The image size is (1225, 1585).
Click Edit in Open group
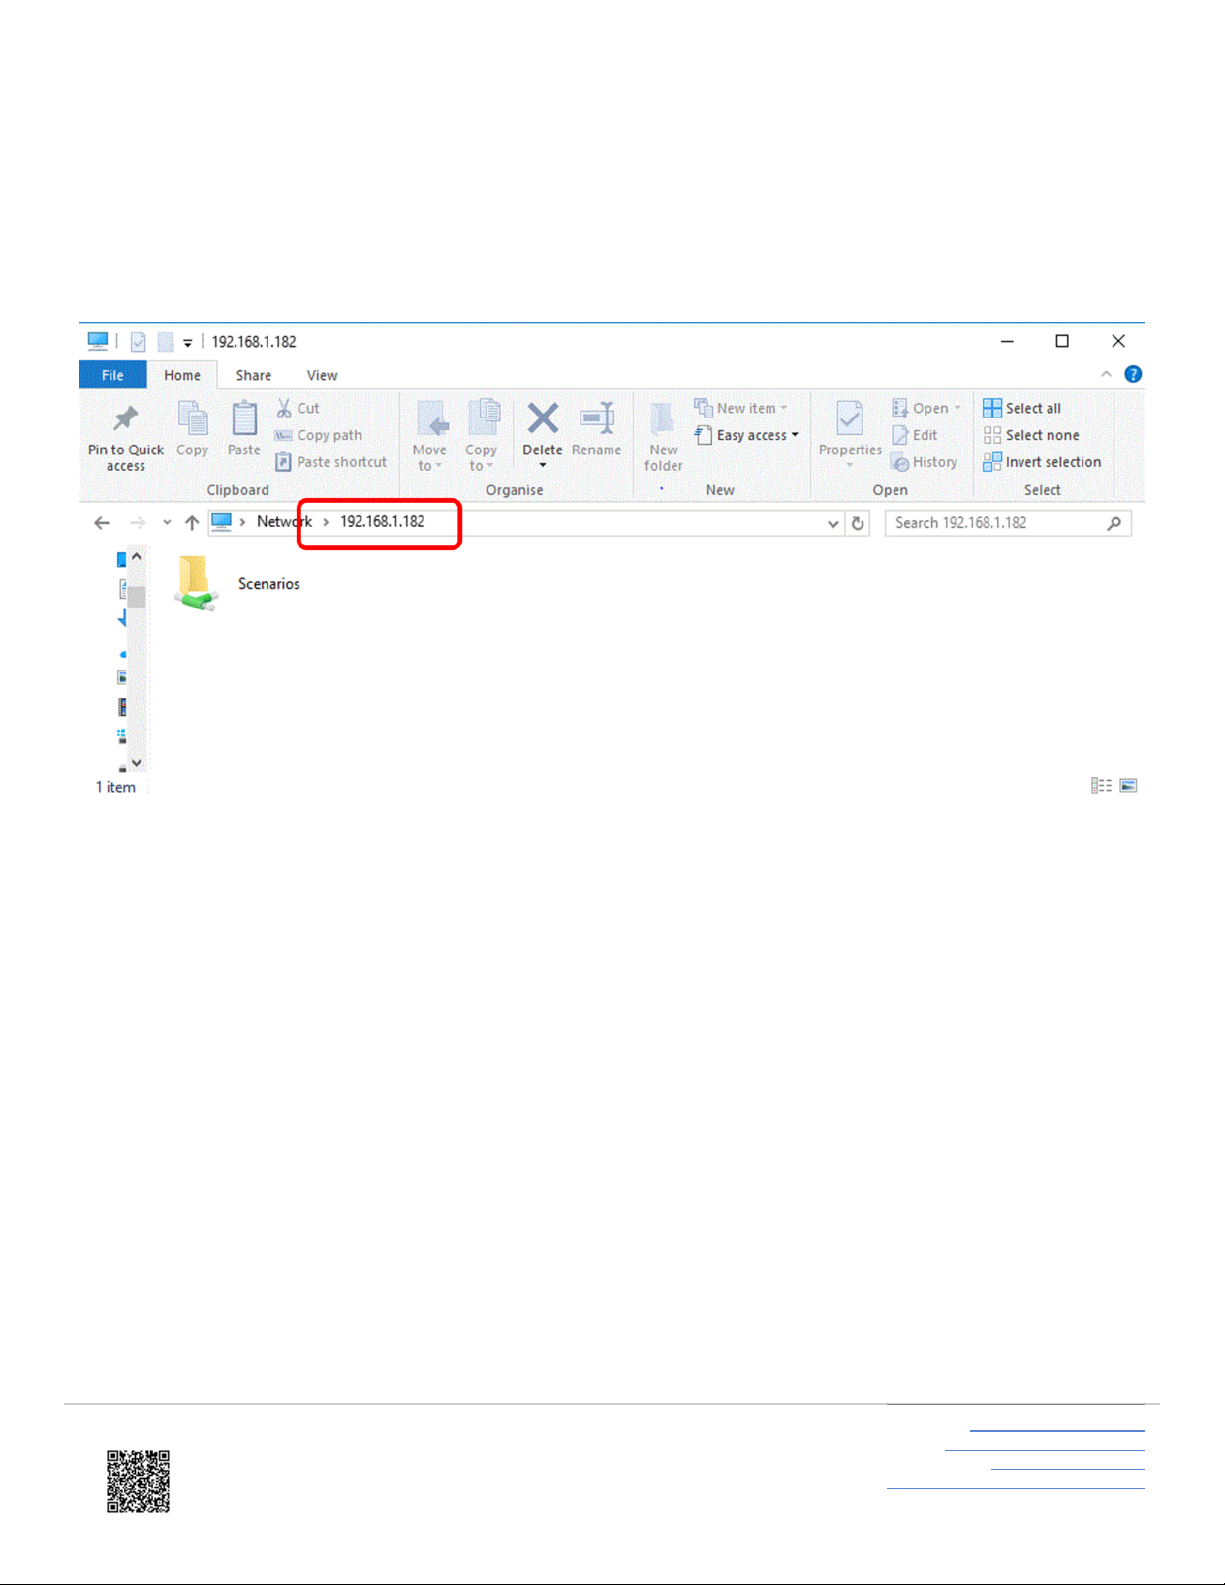[914, 435]
